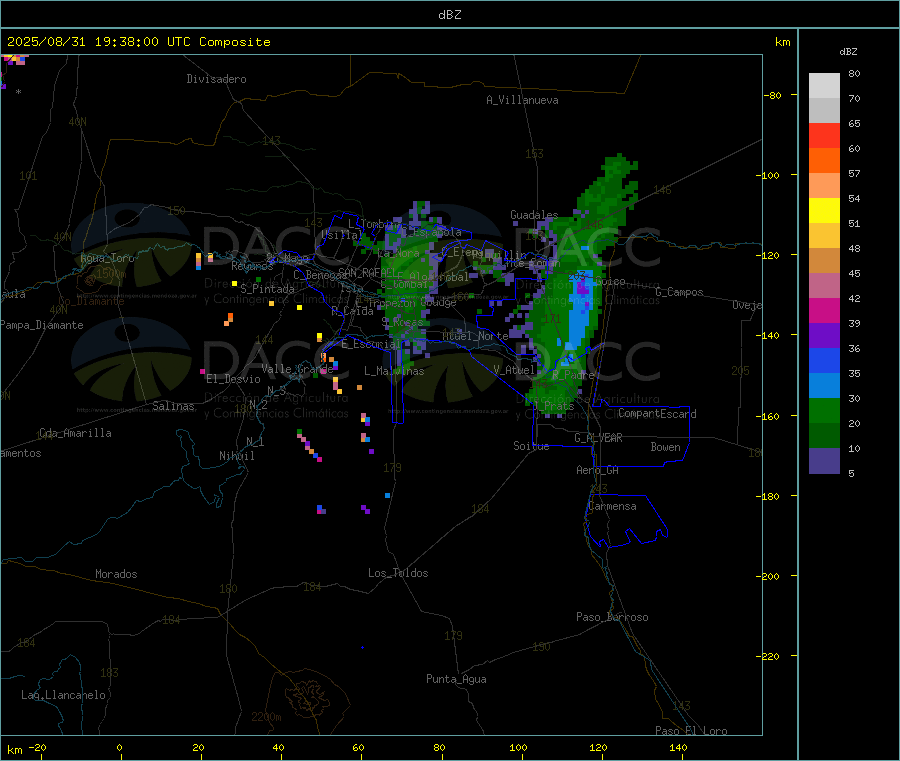Click the Paso_Barroso map label
This screenshot has height=761, width=900.
[x=612, y=617]
